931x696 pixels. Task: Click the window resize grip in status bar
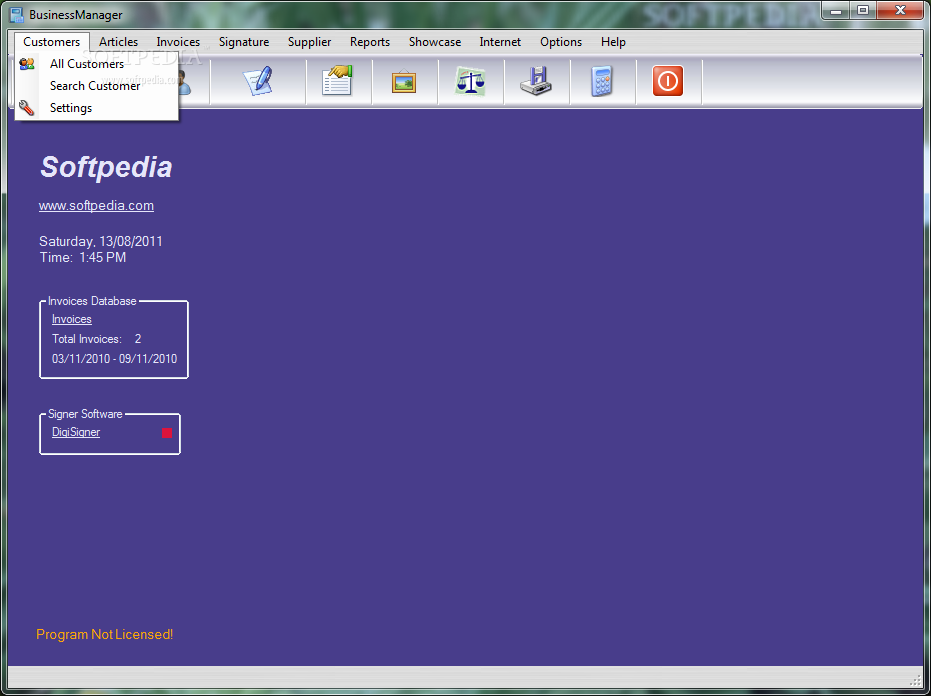(916, 680)
